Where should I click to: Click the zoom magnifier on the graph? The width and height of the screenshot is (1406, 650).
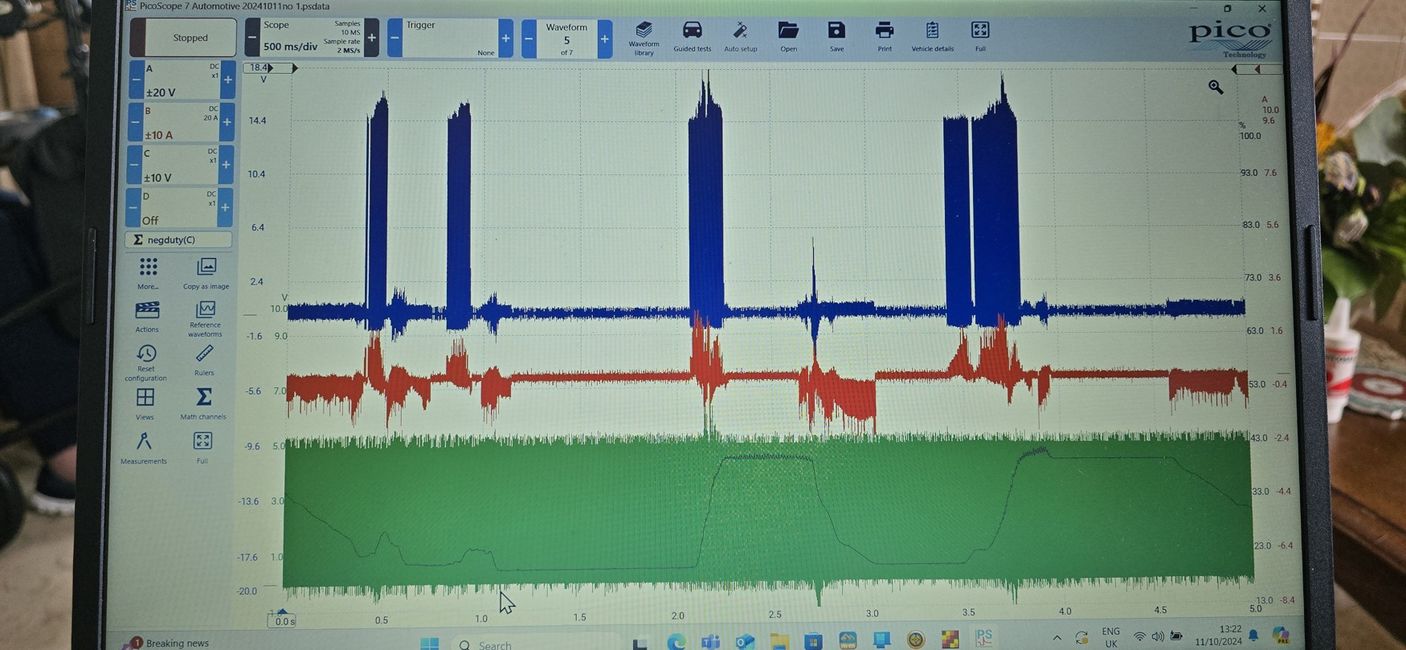pyautogui.click(x=1216, y=87)
